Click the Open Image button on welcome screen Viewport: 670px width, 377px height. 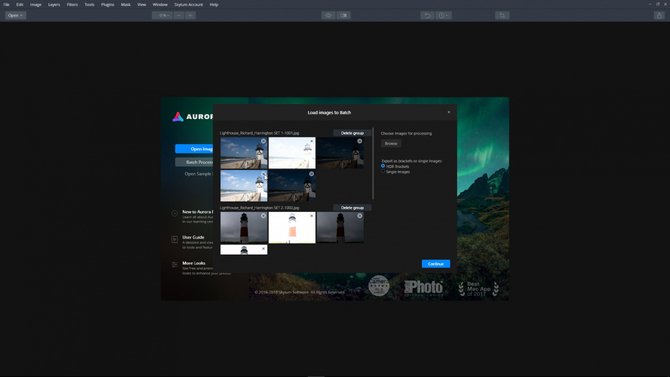(x=194, y=149)
